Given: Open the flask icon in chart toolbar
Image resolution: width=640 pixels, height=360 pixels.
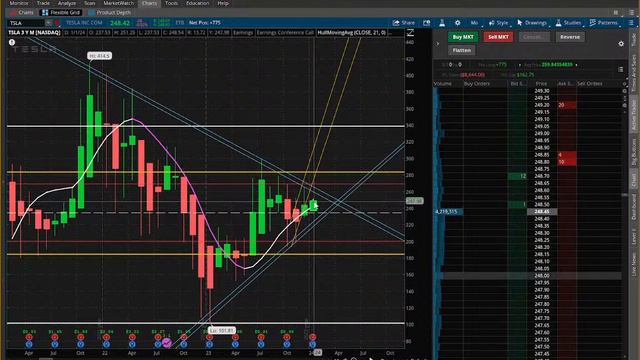Looking at the screenshot, I should point(442,23).
